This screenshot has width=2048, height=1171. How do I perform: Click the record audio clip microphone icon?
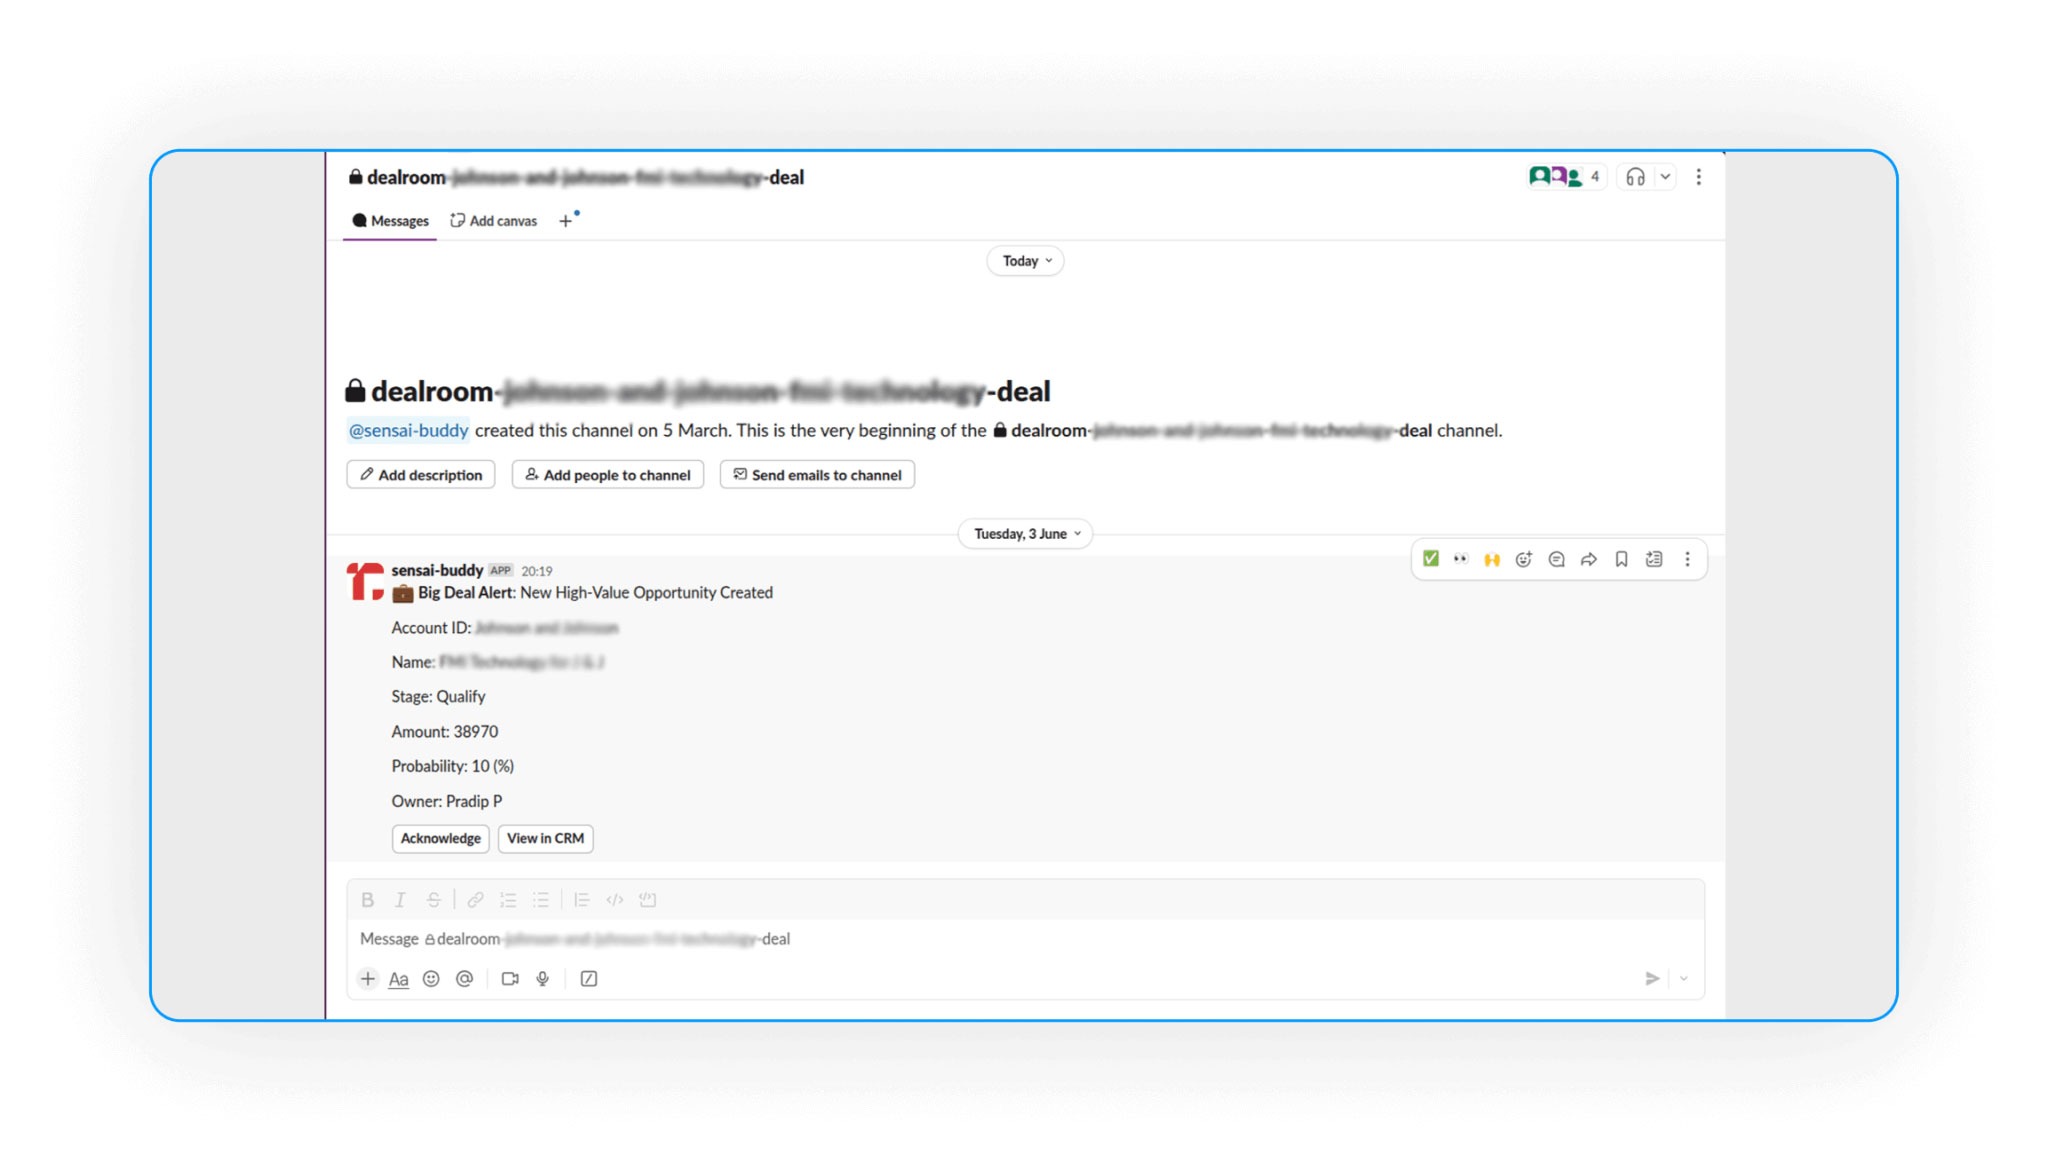coord(543,979)
